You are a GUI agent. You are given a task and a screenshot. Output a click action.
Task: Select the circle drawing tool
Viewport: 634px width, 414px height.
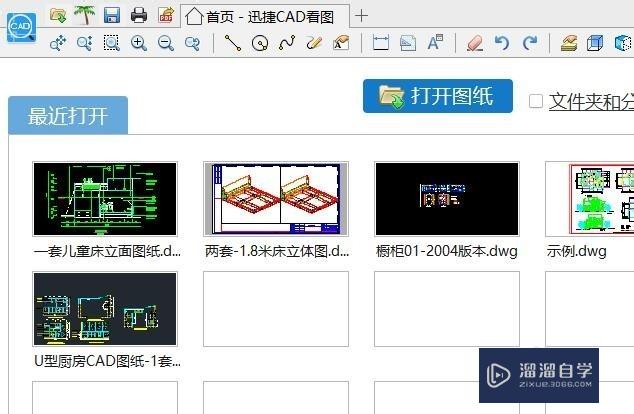[x=260, y=43]
